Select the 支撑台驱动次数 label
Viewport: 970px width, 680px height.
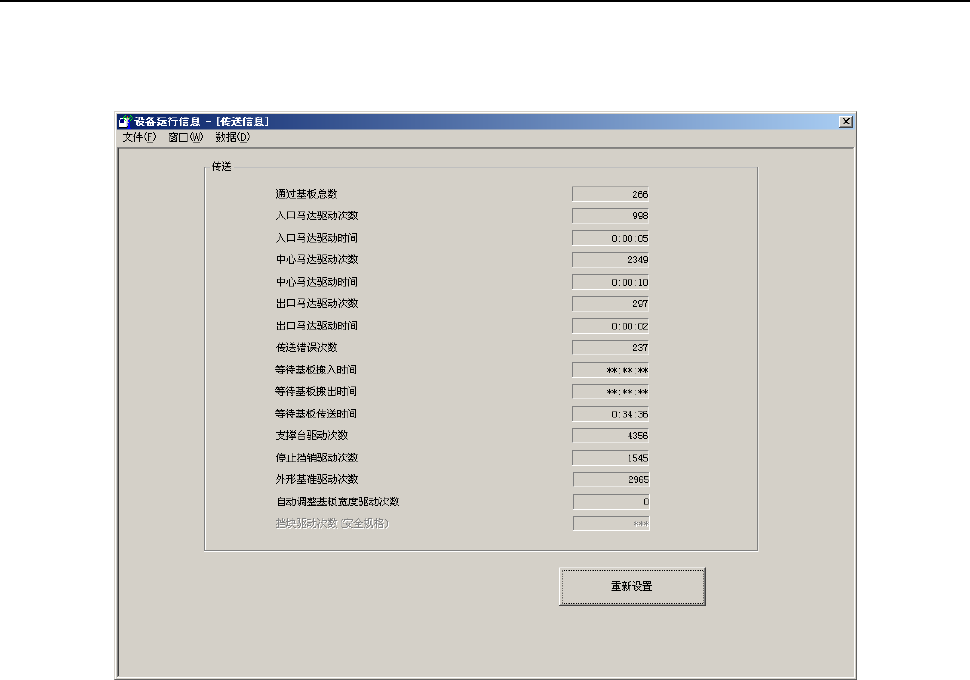[311, 435]
